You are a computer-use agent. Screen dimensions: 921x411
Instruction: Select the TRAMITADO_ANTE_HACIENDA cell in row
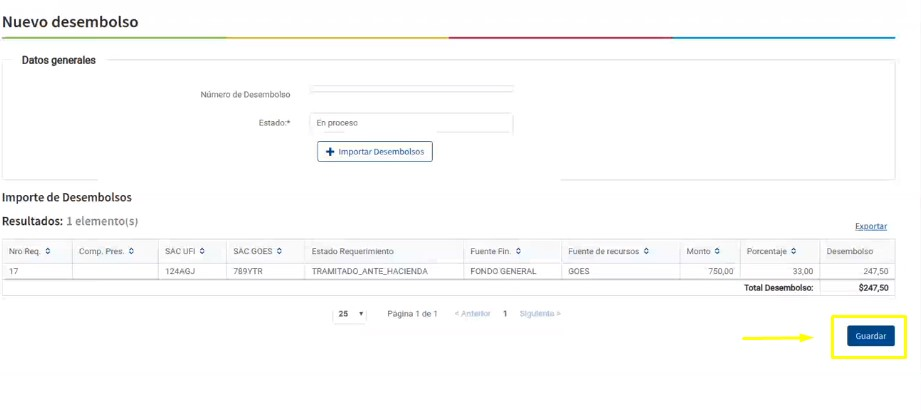coord(370,271)
